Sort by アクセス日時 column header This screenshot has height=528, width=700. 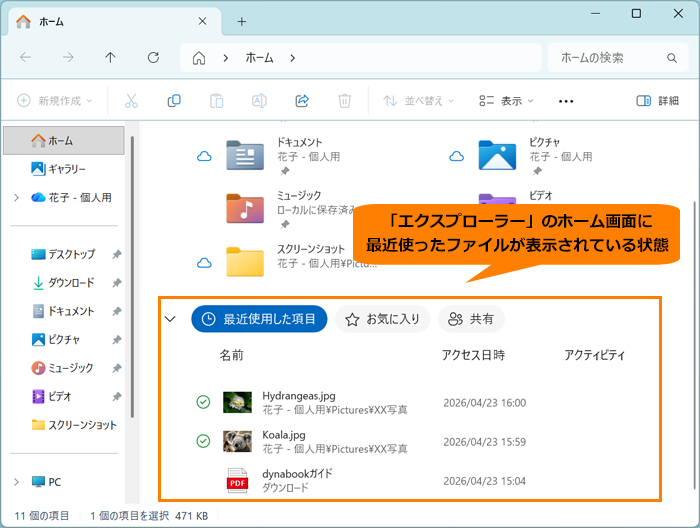pyautogui.click(x=473, y=355)
